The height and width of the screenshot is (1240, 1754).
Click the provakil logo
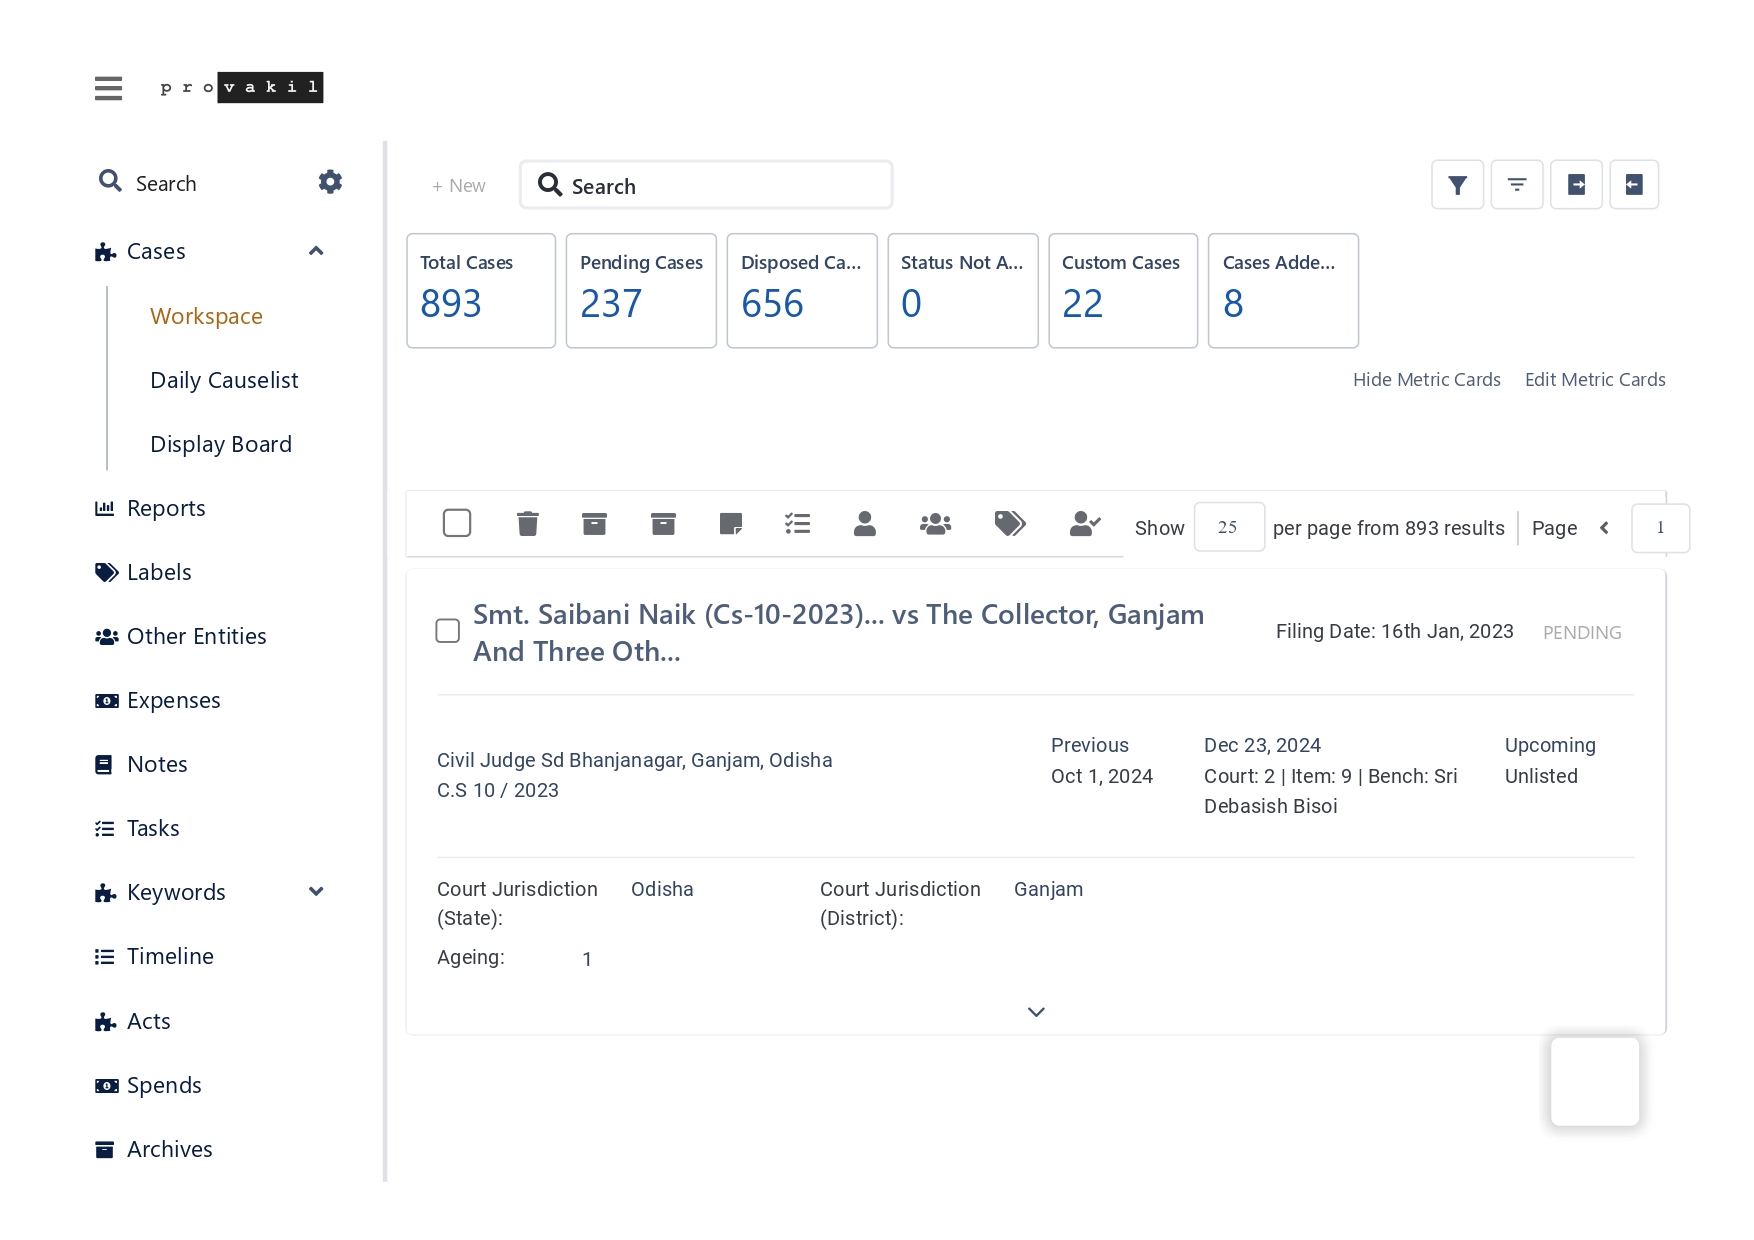(x=241, y=88)
